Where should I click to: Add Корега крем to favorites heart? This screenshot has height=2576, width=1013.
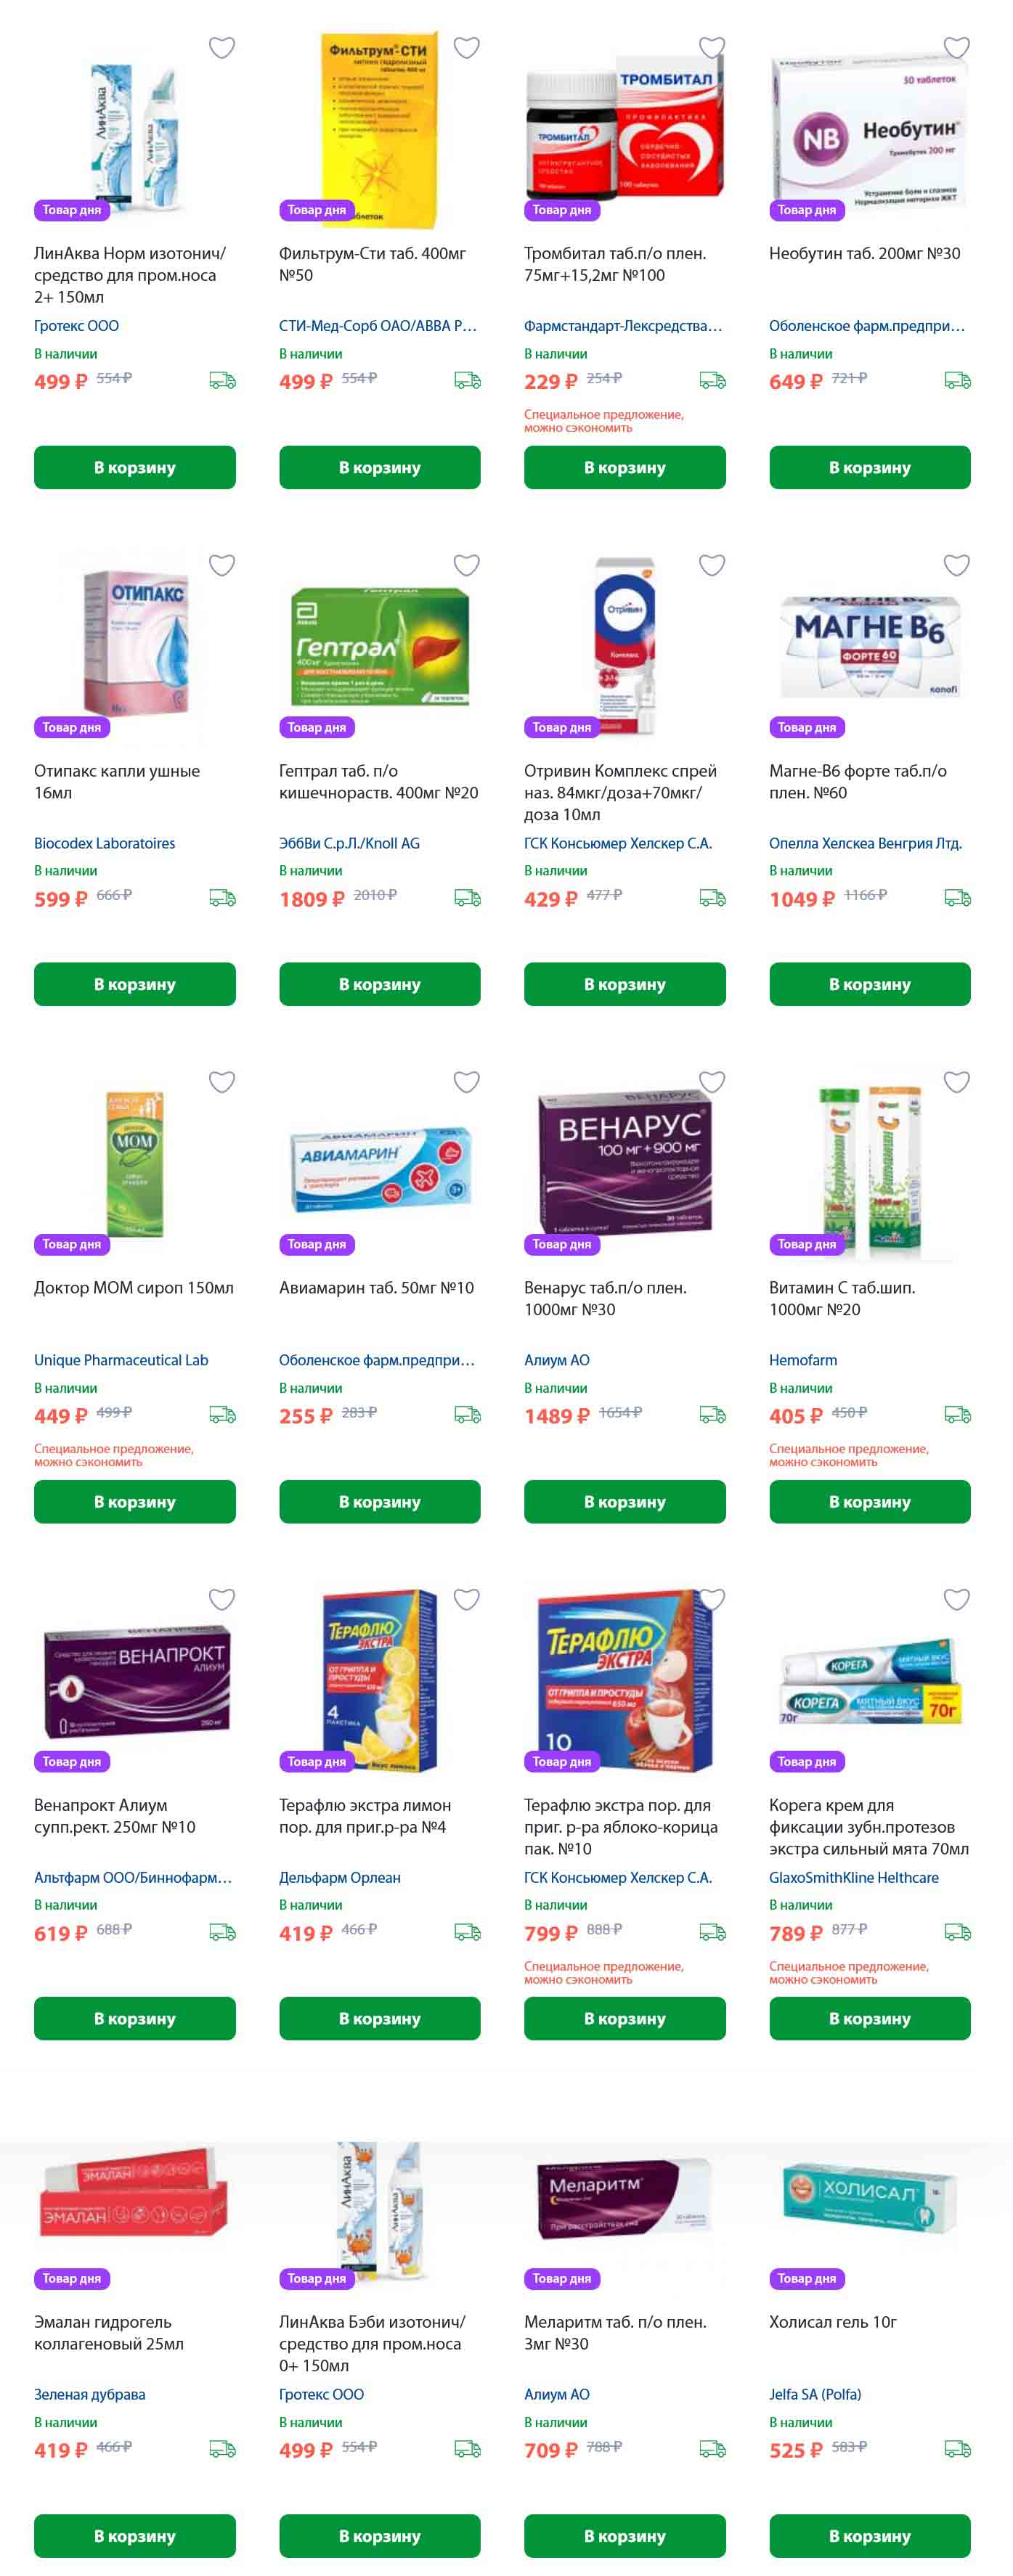tap(957, 1599)
